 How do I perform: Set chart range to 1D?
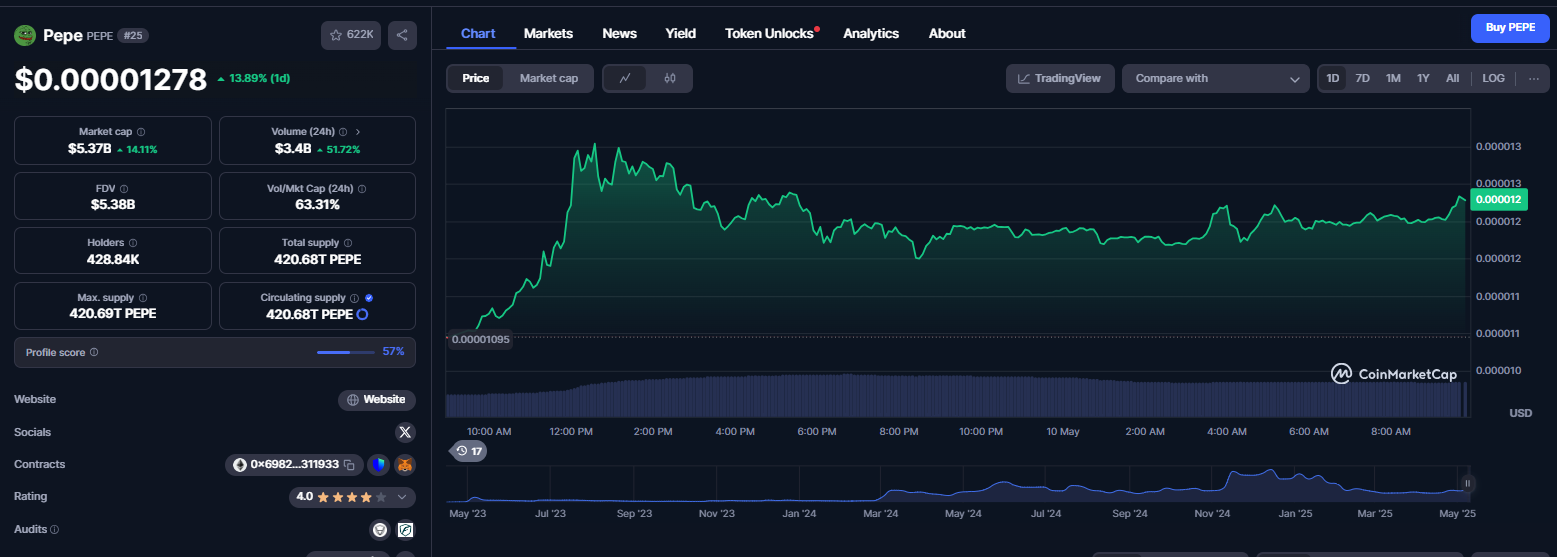(1333, 78)
